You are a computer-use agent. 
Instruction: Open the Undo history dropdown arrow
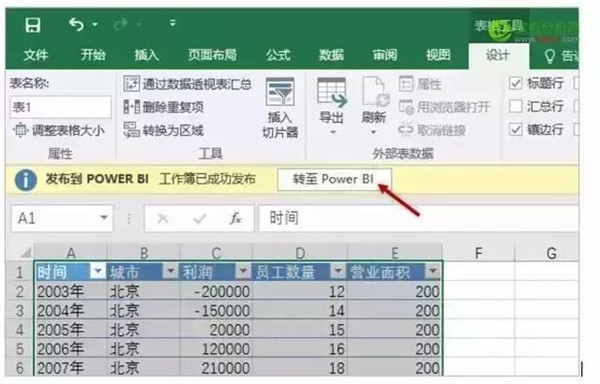click(x=95, y=25)
